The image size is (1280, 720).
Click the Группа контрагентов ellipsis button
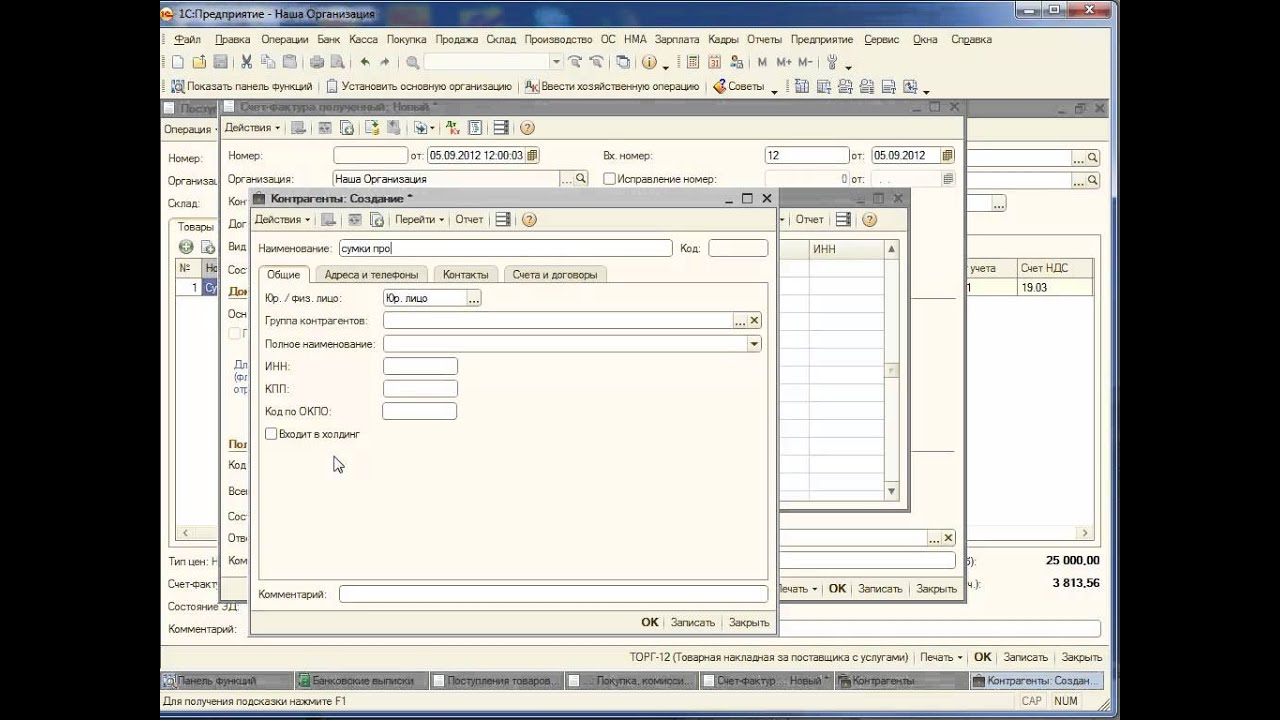(740, 321)
